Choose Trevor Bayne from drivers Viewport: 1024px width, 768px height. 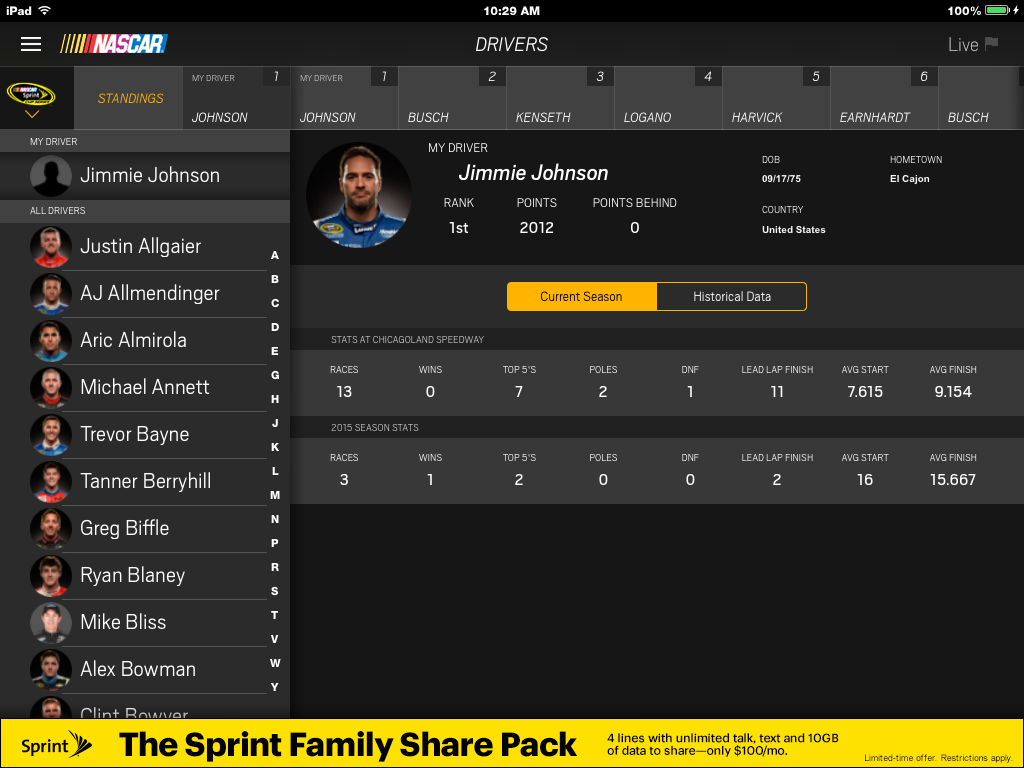tap(145, 434)
